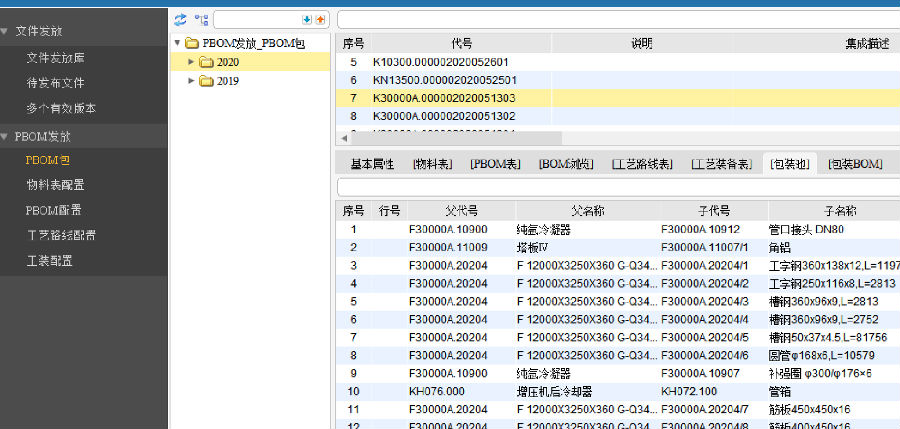Viewport: 900px width, 429px height.
Task: Click the tree search input field
Action: 257,19
